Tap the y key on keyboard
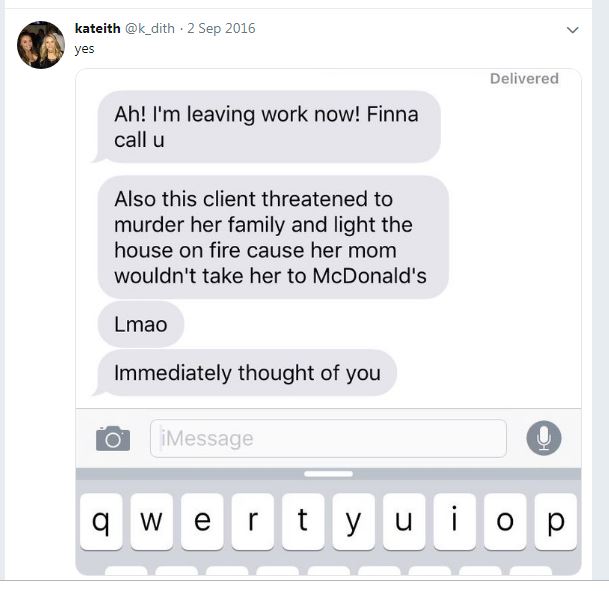609x591 pixels. 353,521
